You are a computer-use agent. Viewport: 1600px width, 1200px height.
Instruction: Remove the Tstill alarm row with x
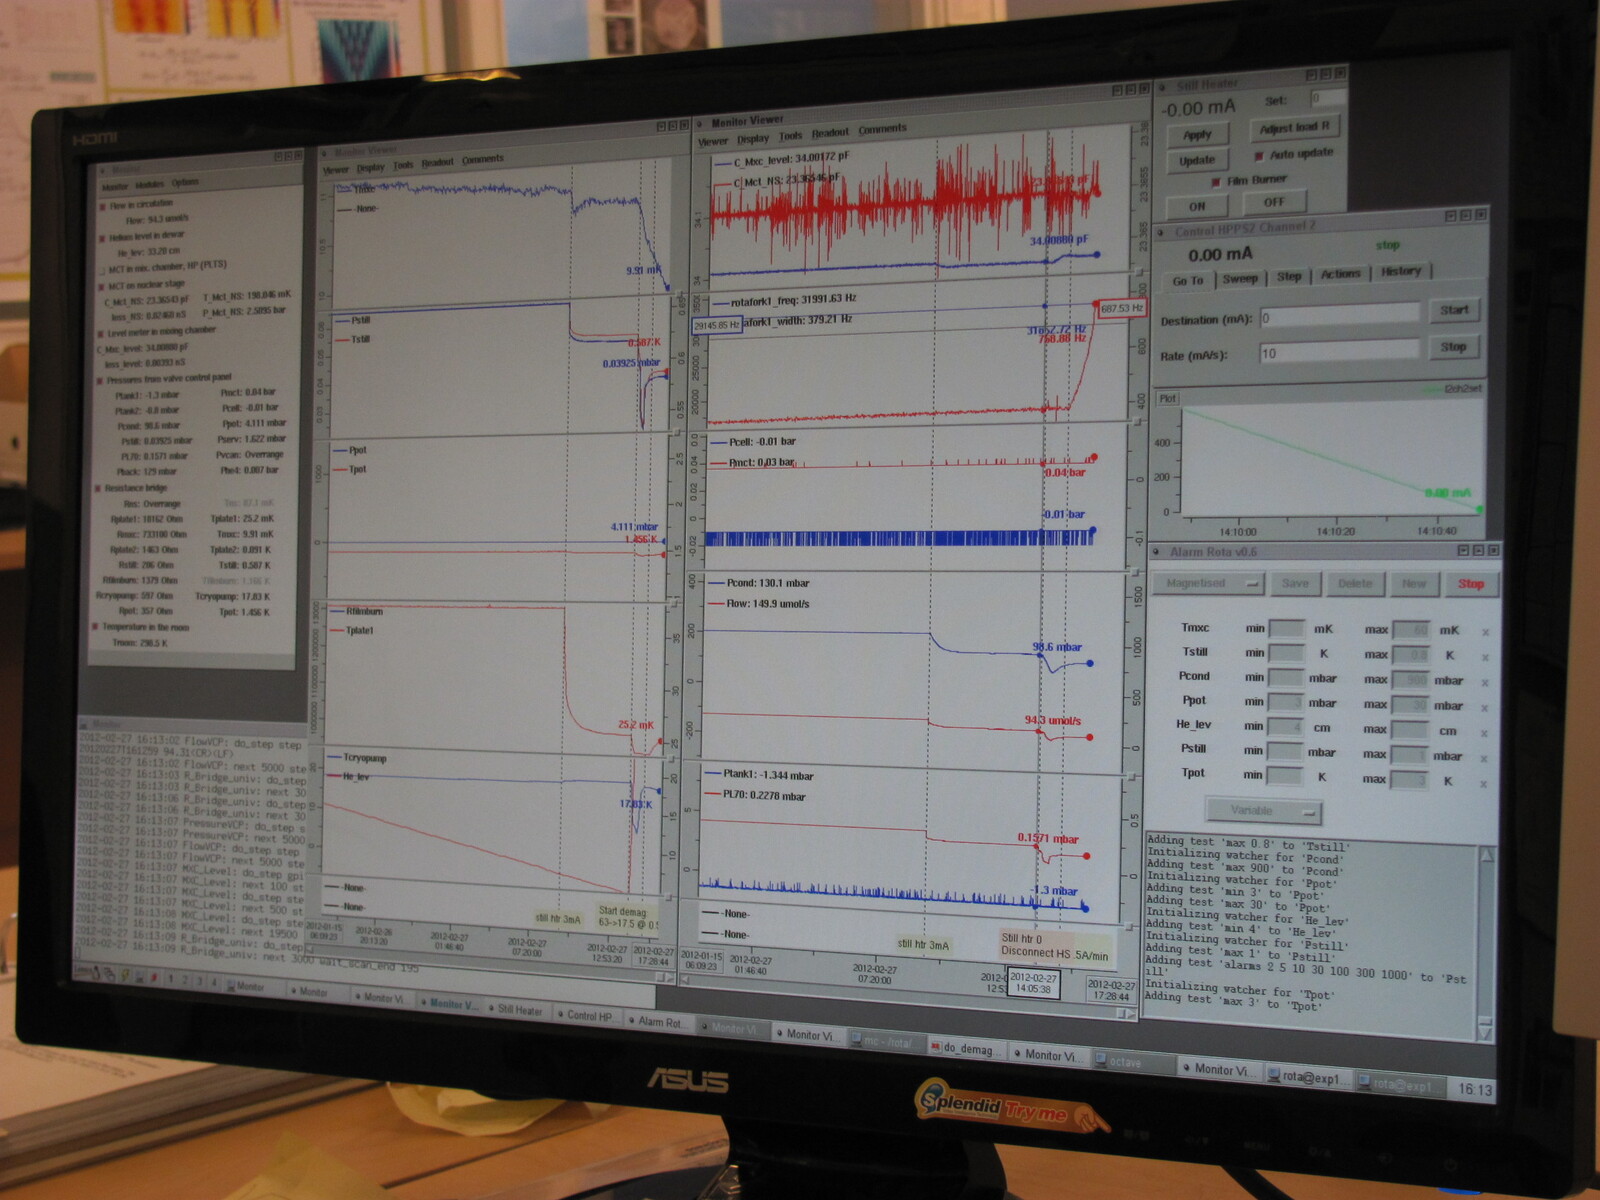click(x=1485, y=657)
